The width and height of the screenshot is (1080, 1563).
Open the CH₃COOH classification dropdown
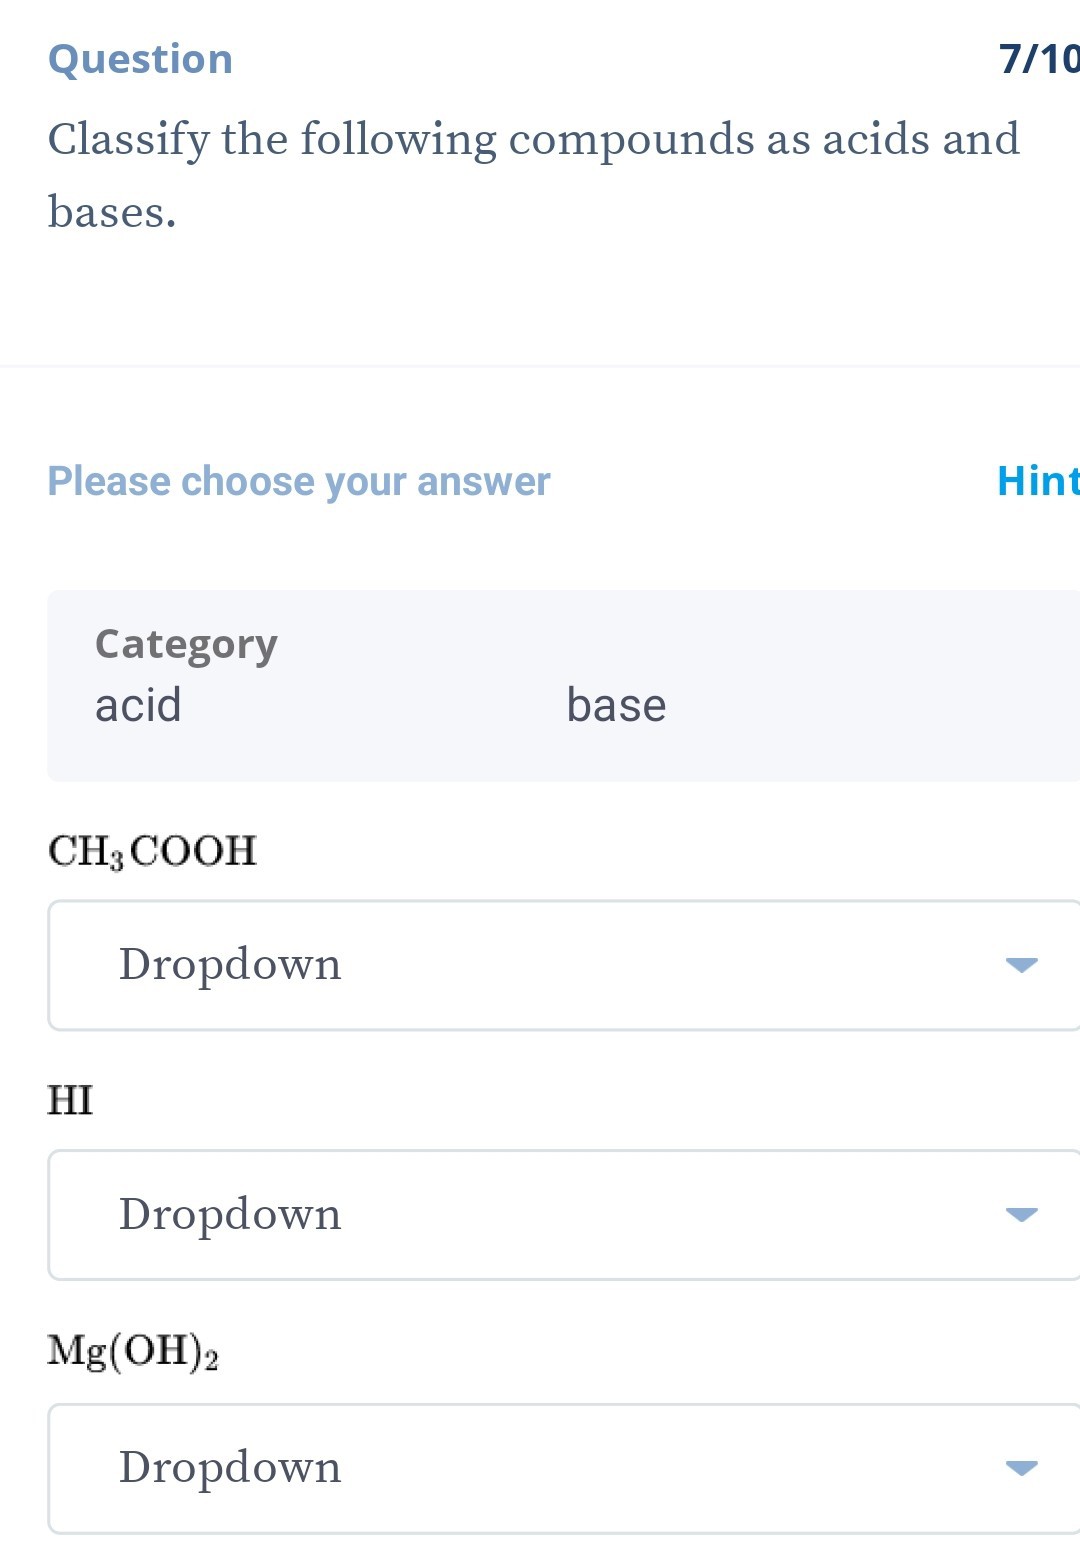coord(540,964)
